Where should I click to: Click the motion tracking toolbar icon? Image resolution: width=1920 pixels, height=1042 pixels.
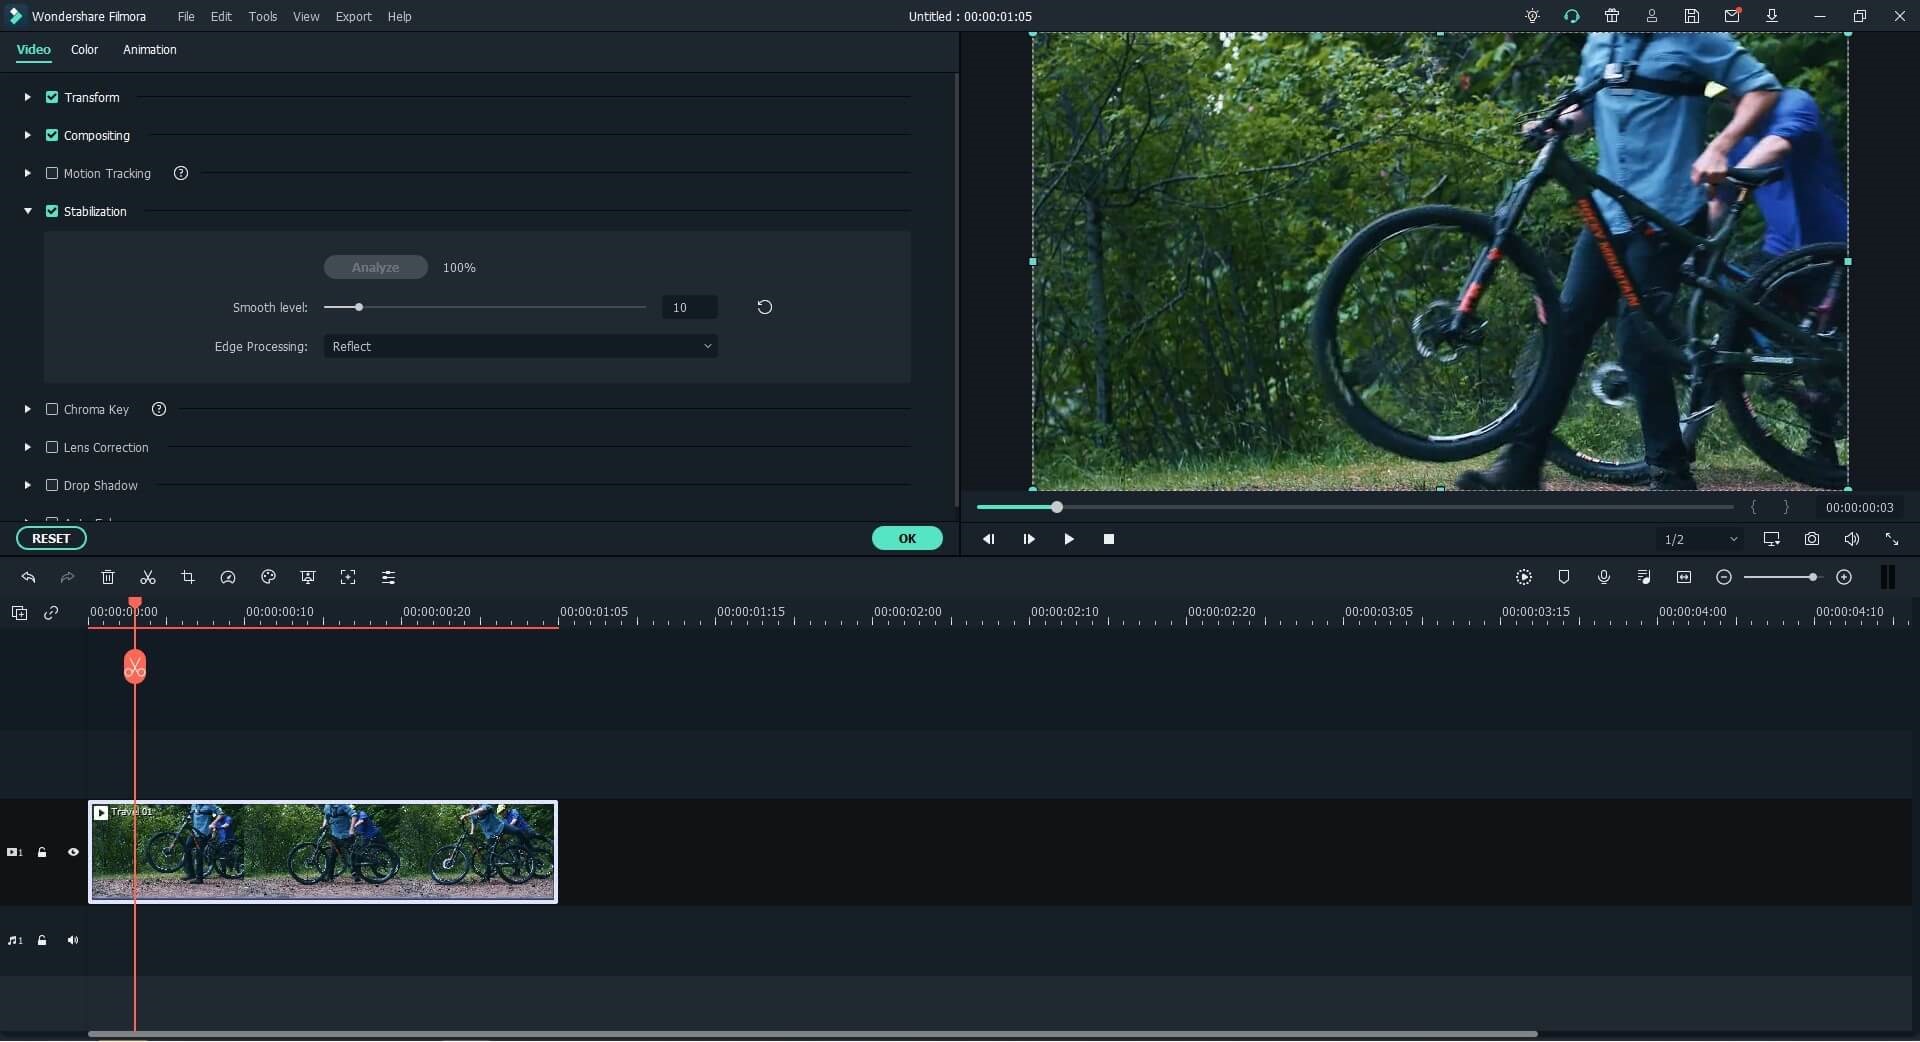(348, 578)
